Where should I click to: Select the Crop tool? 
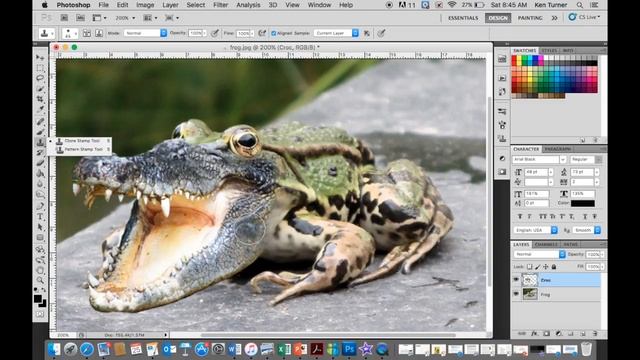pos(40,99)
